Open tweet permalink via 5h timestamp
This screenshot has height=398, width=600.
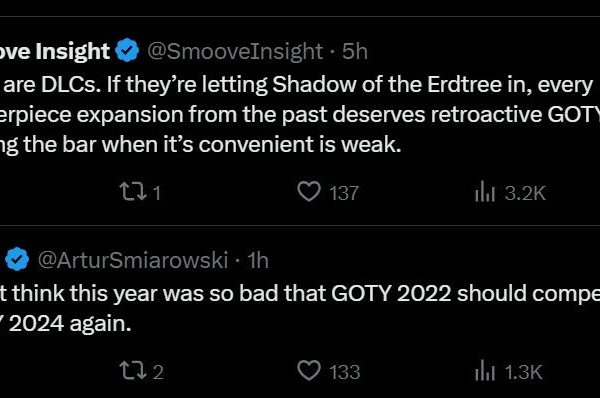355,51
